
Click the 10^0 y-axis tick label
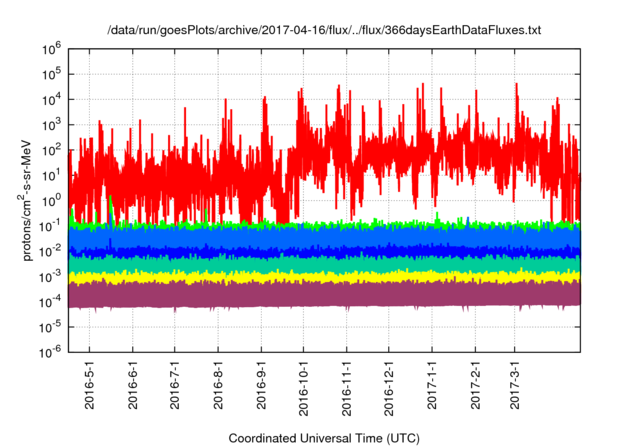click(x=52, y=200)
